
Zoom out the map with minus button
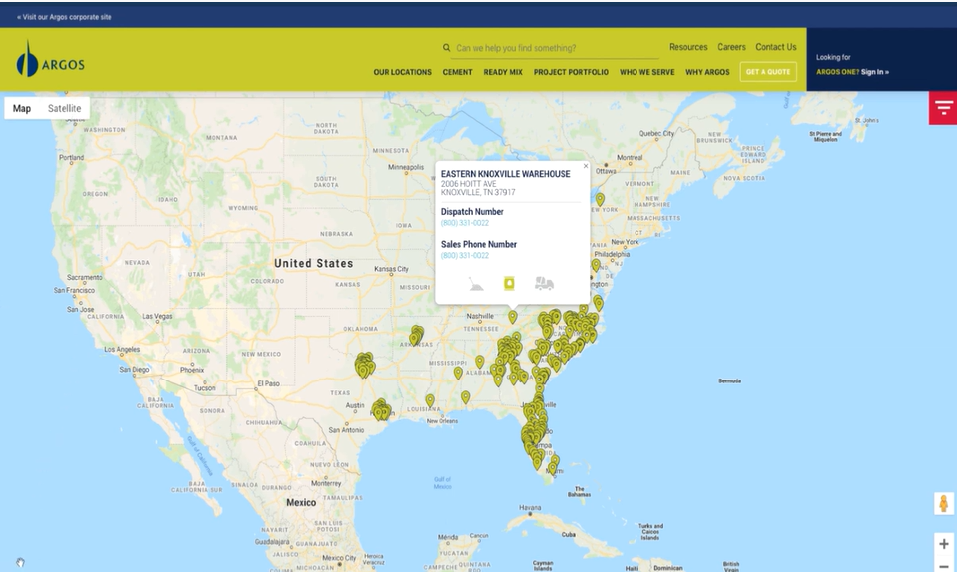pos(944,565)
